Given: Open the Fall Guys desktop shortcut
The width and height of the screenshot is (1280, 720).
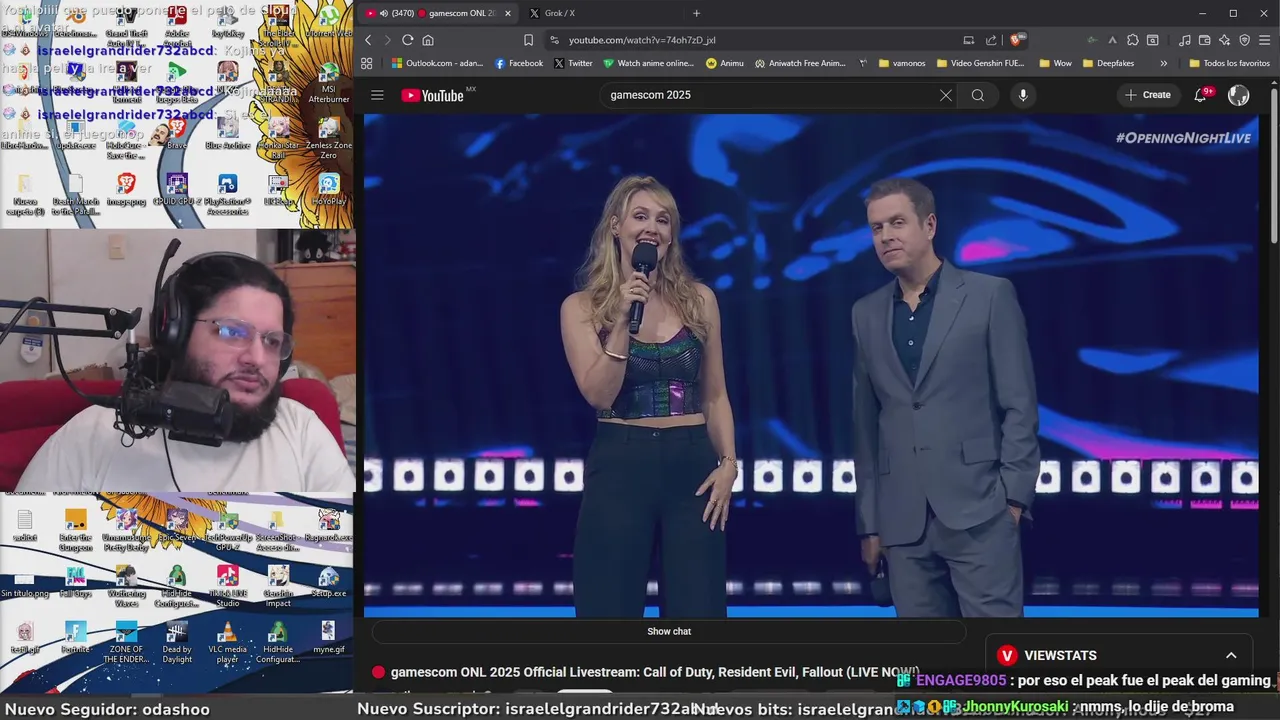Looking at the screenshot, I should pos(76,581).
